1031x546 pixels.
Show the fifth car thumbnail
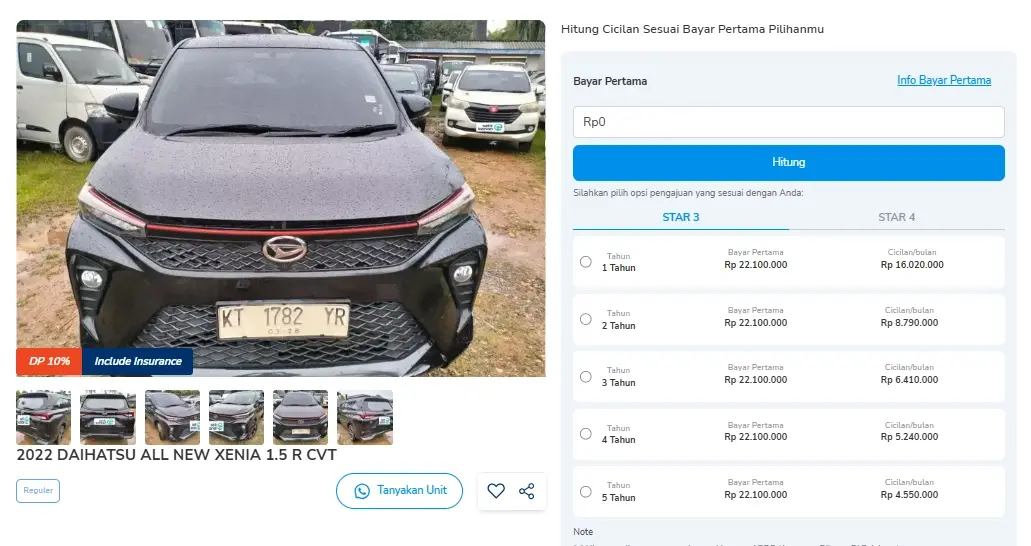click(x=300, y=417)
